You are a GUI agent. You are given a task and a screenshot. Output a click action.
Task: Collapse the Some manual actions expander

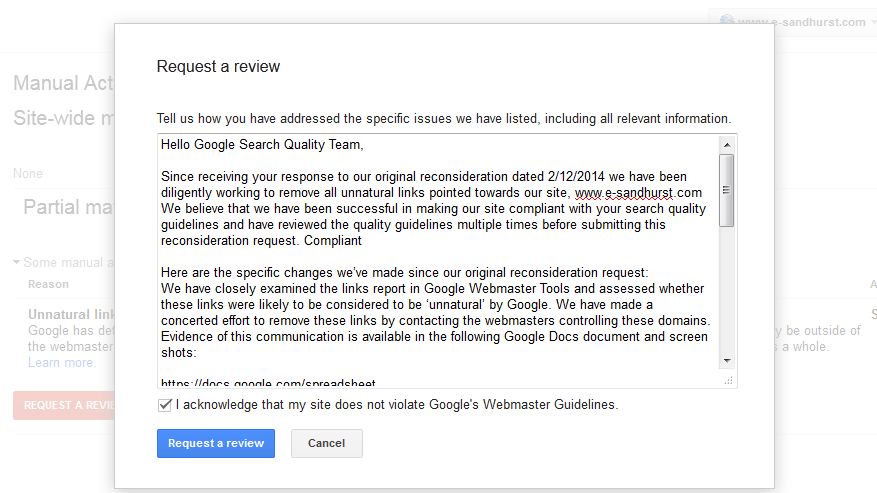[17, 262]
